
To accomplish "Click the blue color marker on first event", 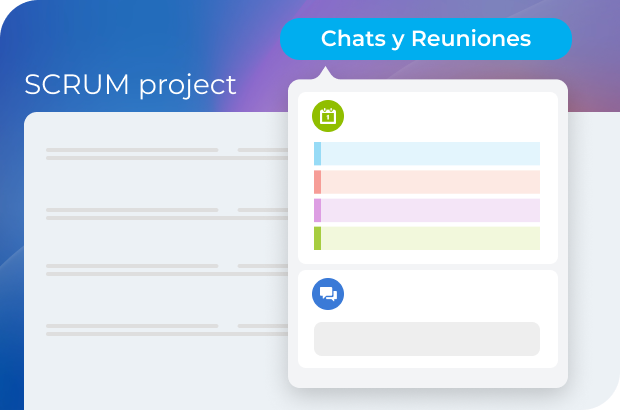I will click(x=317, y=153).
